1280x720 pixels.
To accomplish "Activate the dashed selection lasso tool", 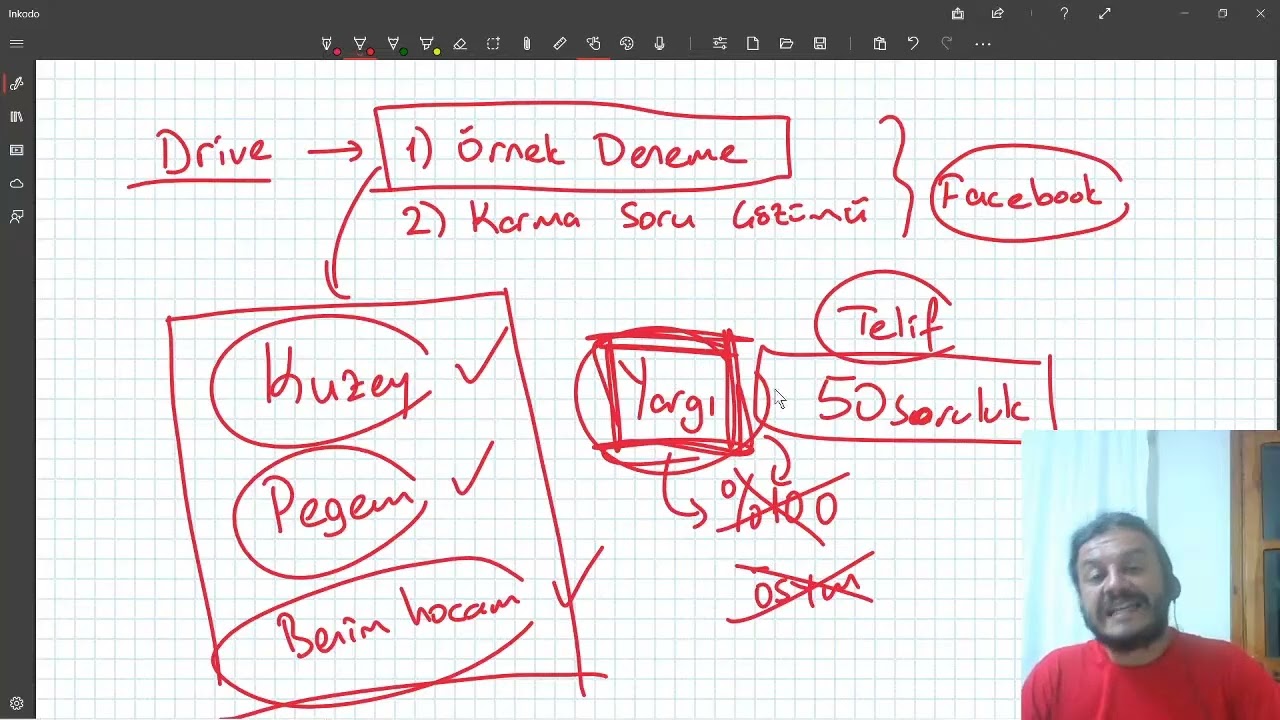I will 493,44.
